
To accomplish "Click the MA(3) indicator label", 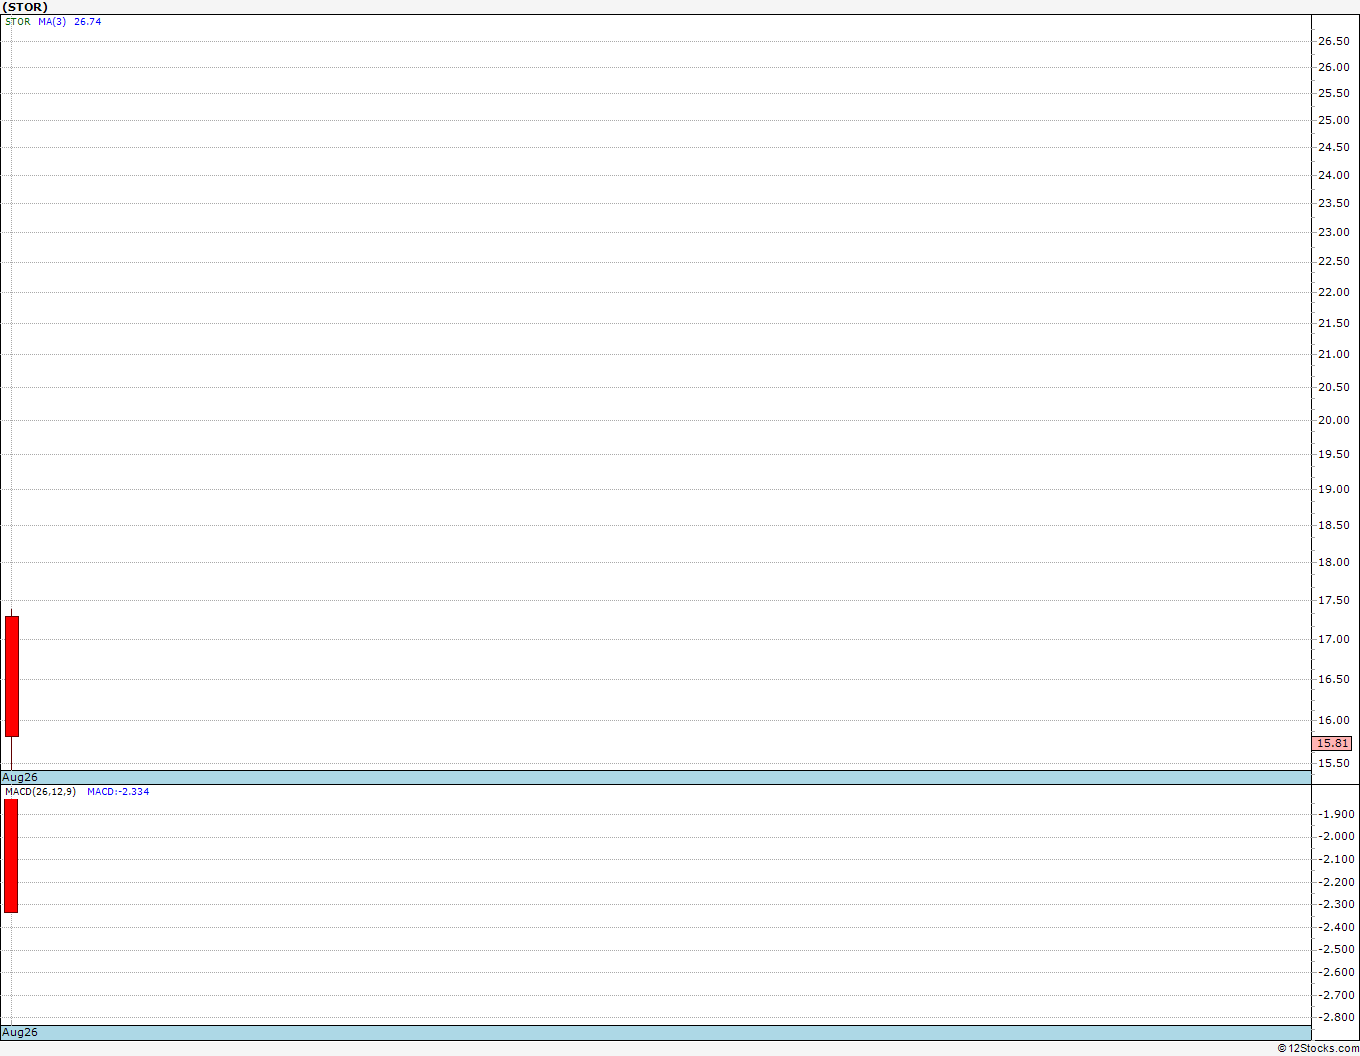I will (x=52, y=22).
